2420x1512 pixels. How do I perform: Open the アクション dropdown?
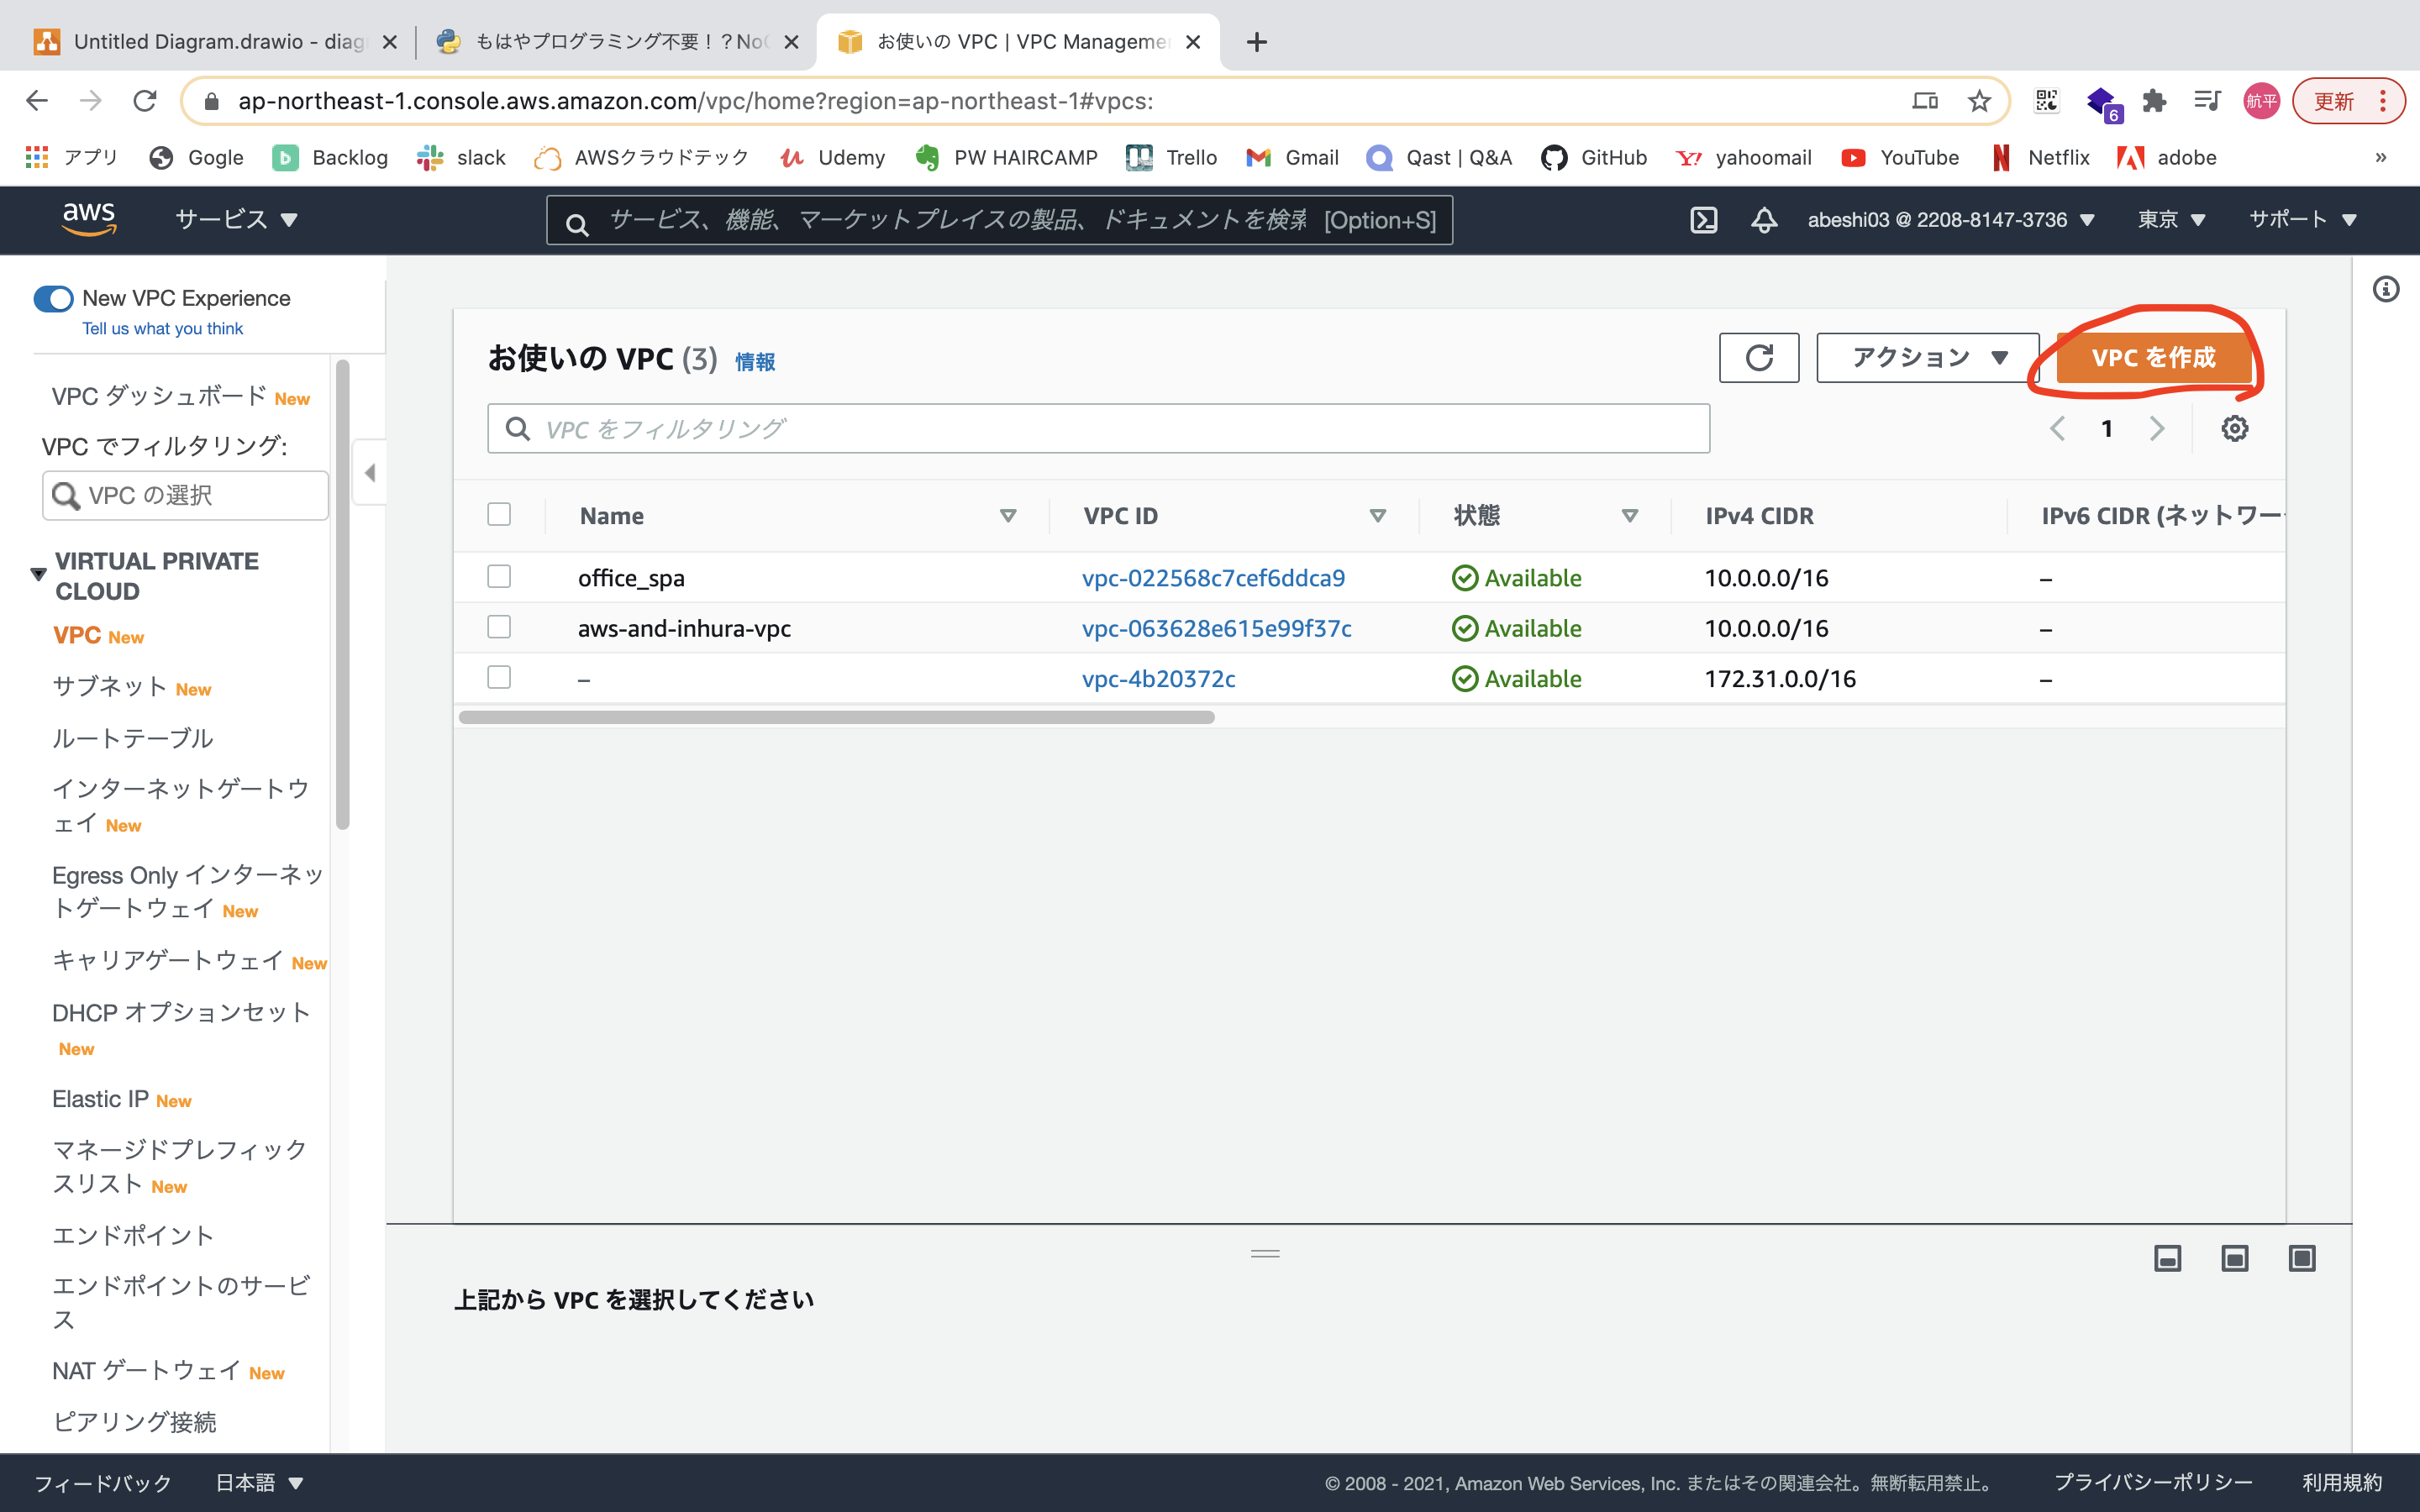[1927, 358]
